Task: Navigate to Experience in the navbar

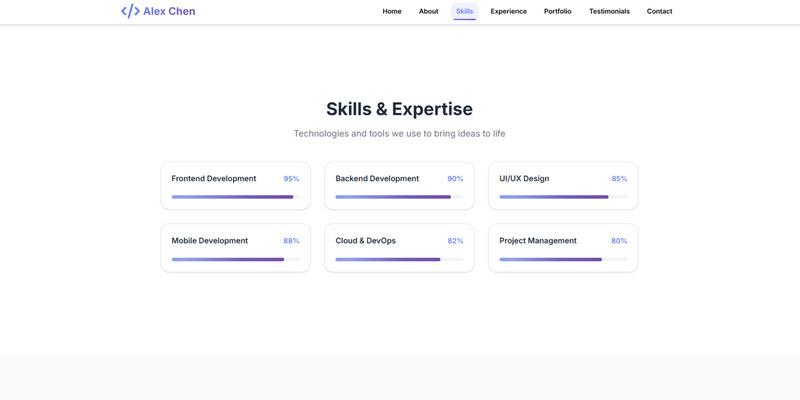Action: (508, 11)
